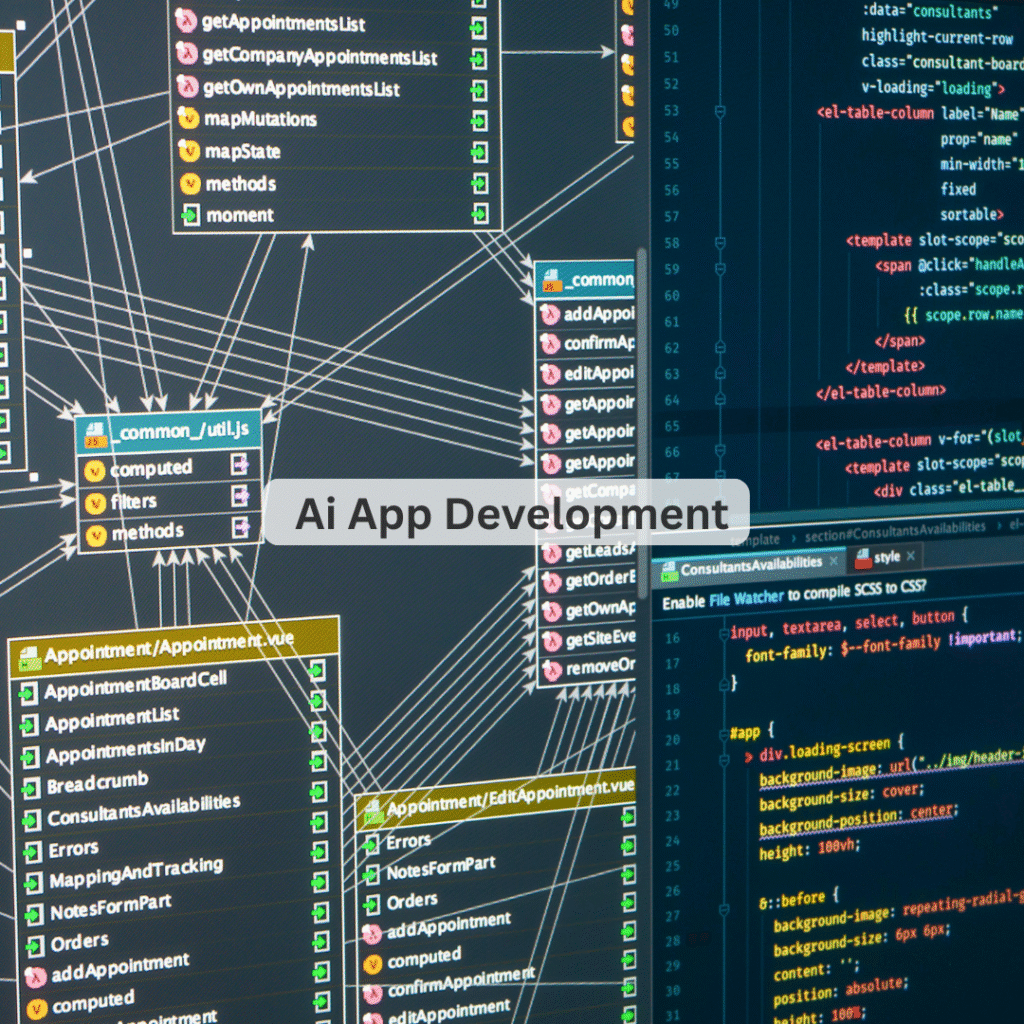
Task: Click the lambda icon beside getAppointmentsList
Action: tap(186, 22)
